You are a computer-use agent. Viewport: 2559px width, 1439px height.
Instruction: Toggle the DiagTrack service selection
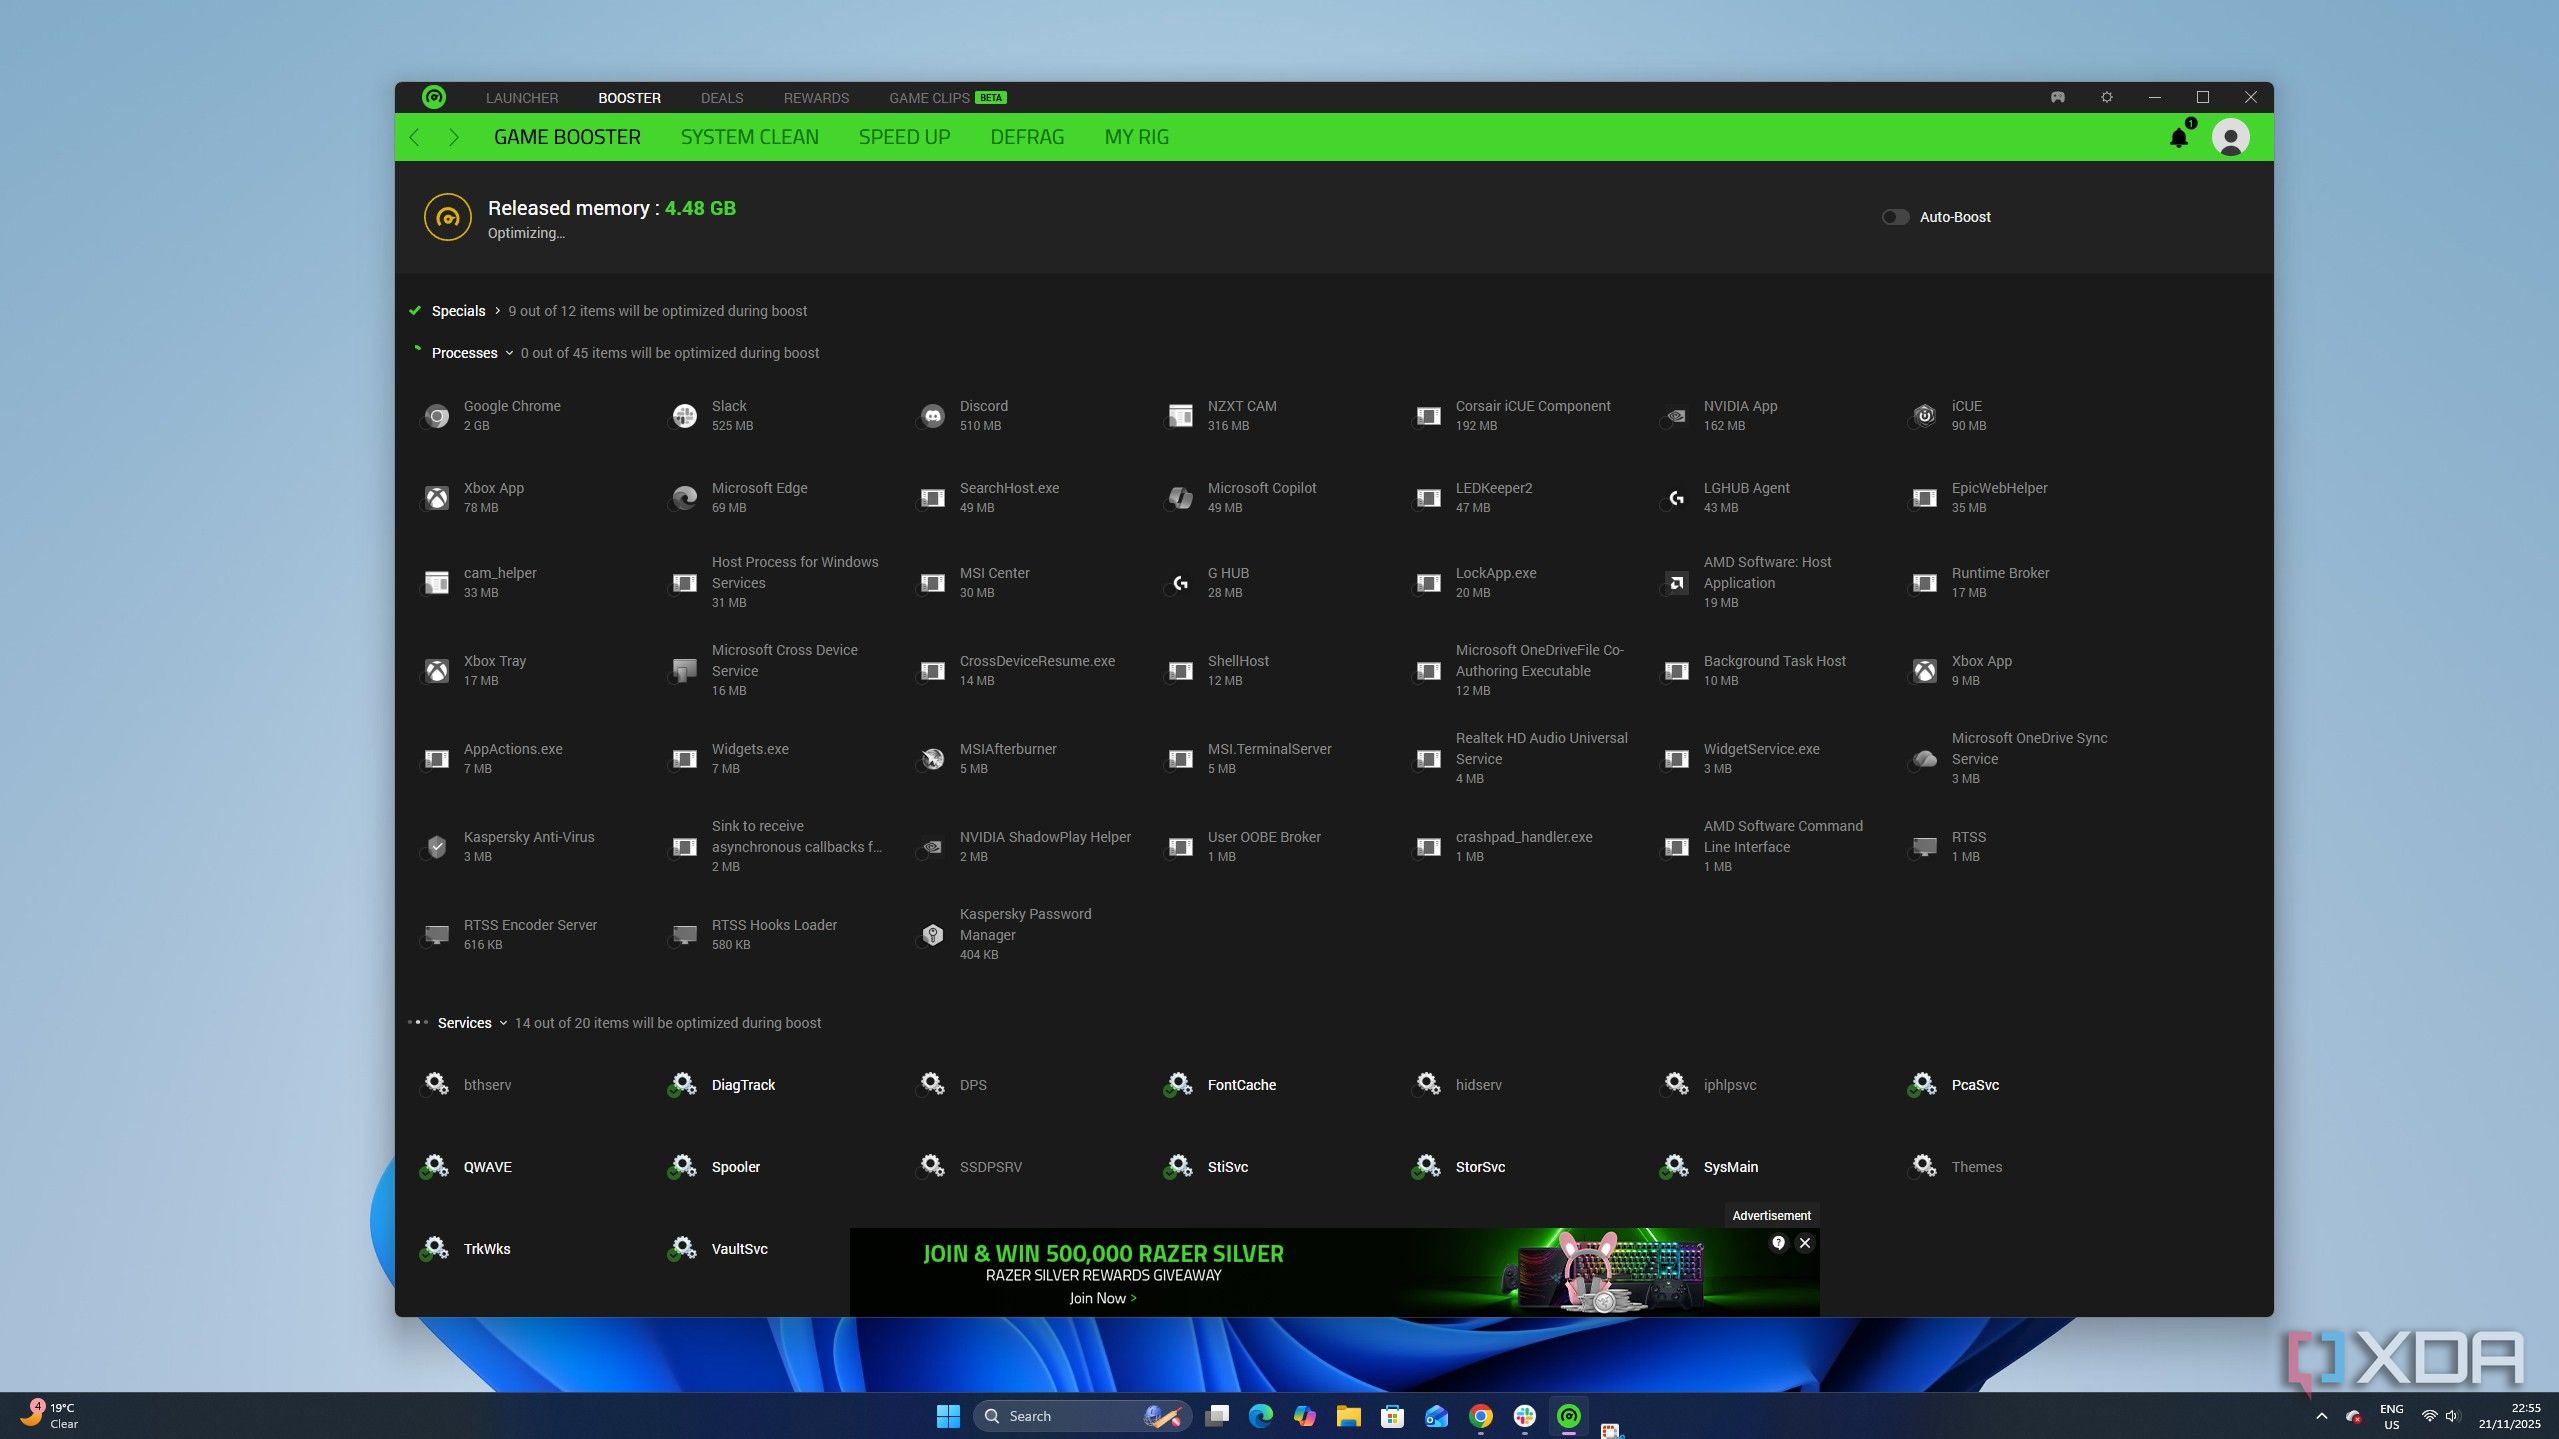click(x=683, y=1084)
